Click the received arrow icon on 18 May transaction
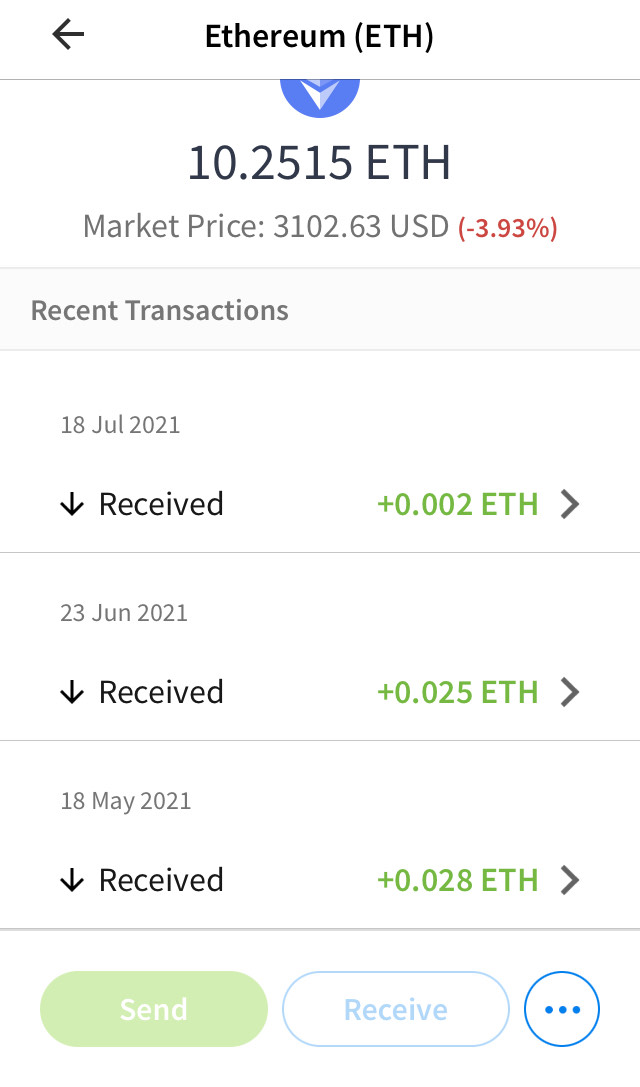 coord(71,879)
